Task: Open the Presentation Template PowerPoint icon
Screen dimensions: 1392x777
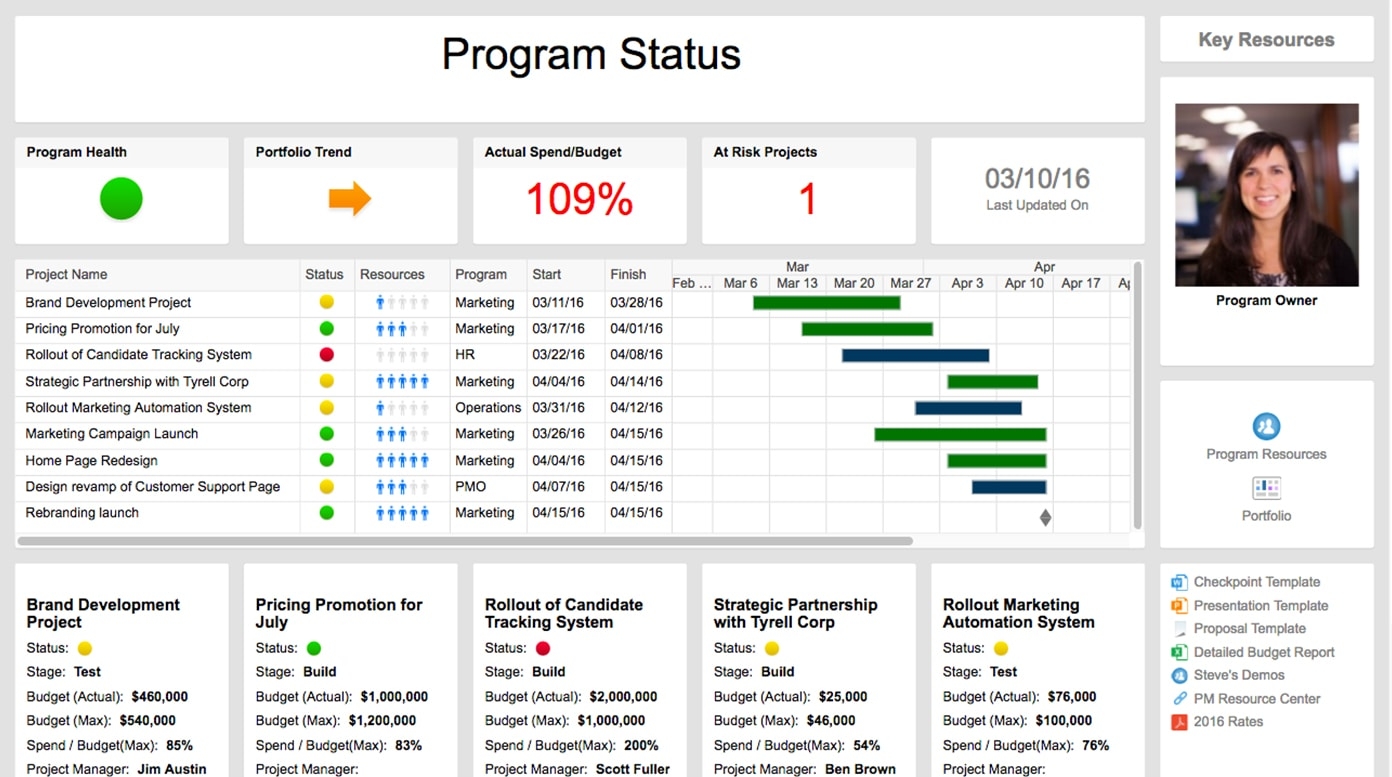Action: click(1179, 605)
